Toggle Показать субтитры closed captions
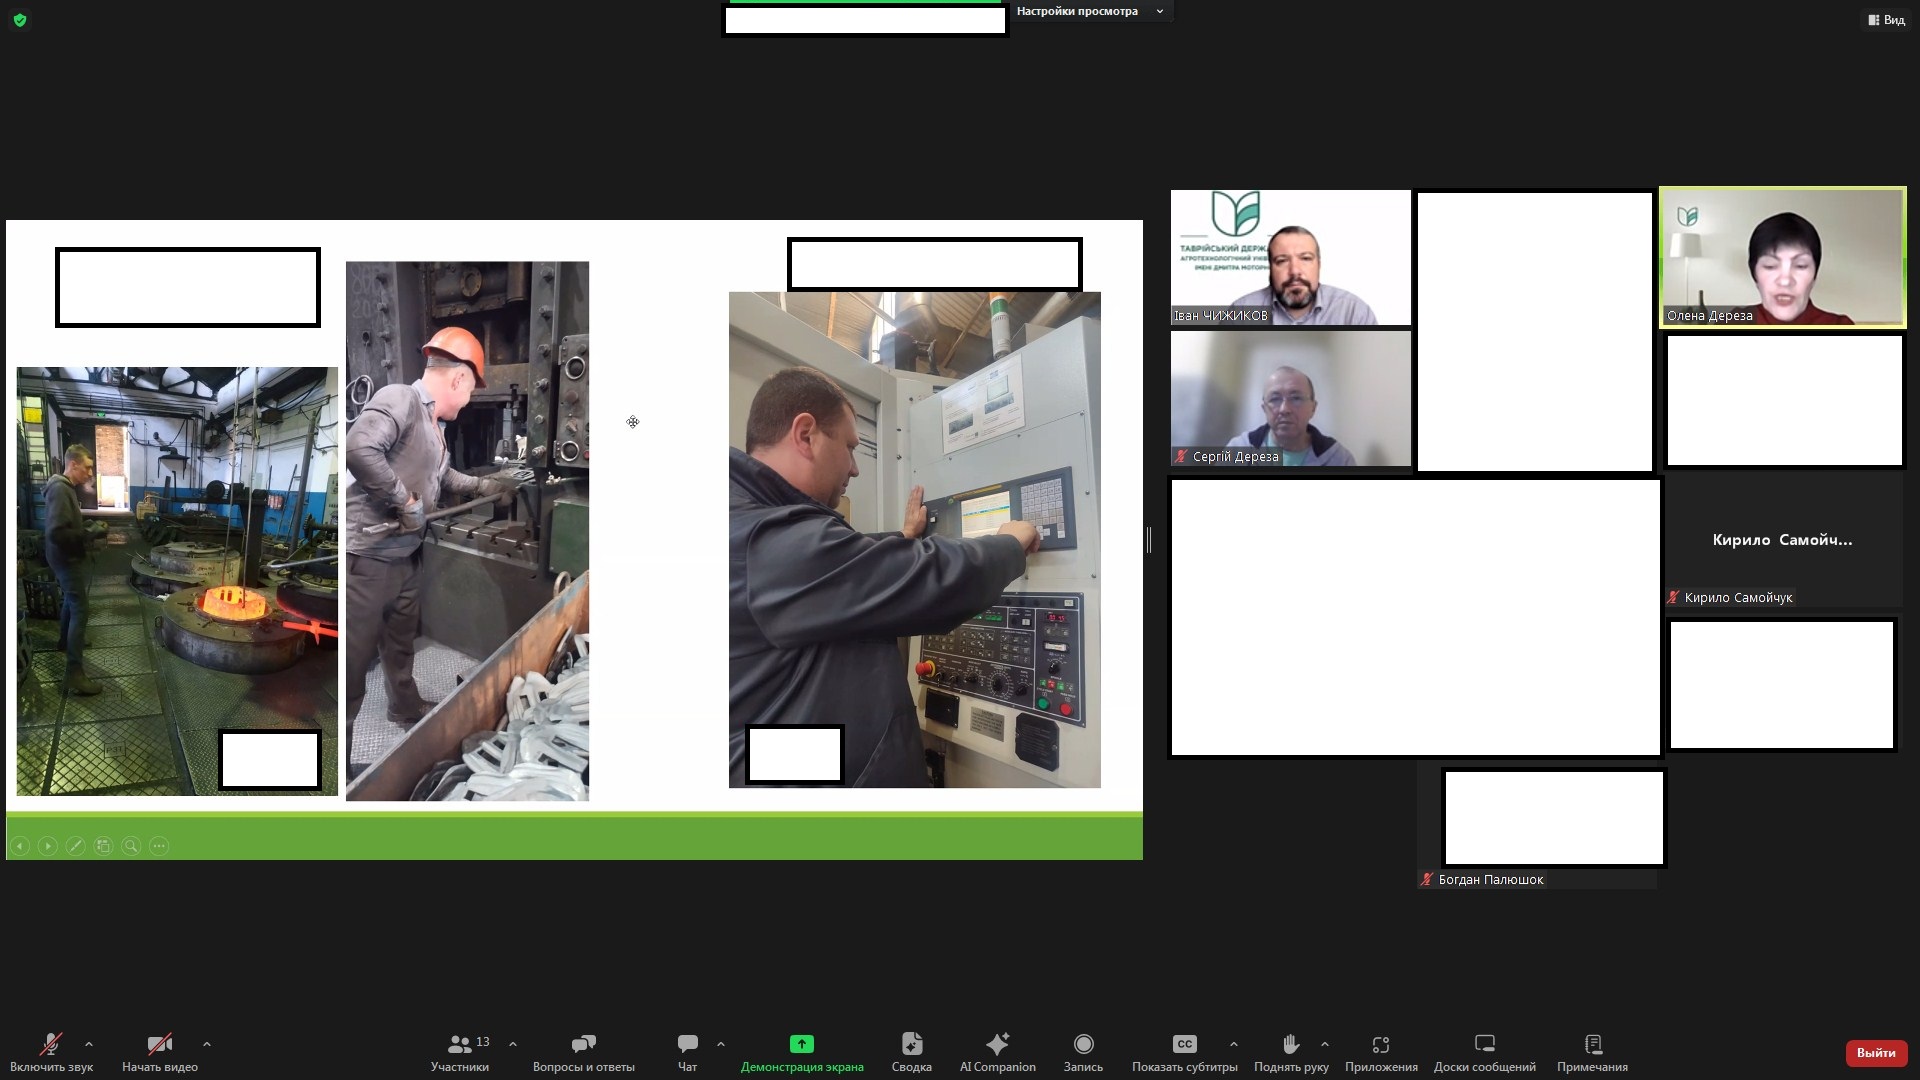The width and height of the screenshot is (1920, 1080). tap(1184, 1045)
